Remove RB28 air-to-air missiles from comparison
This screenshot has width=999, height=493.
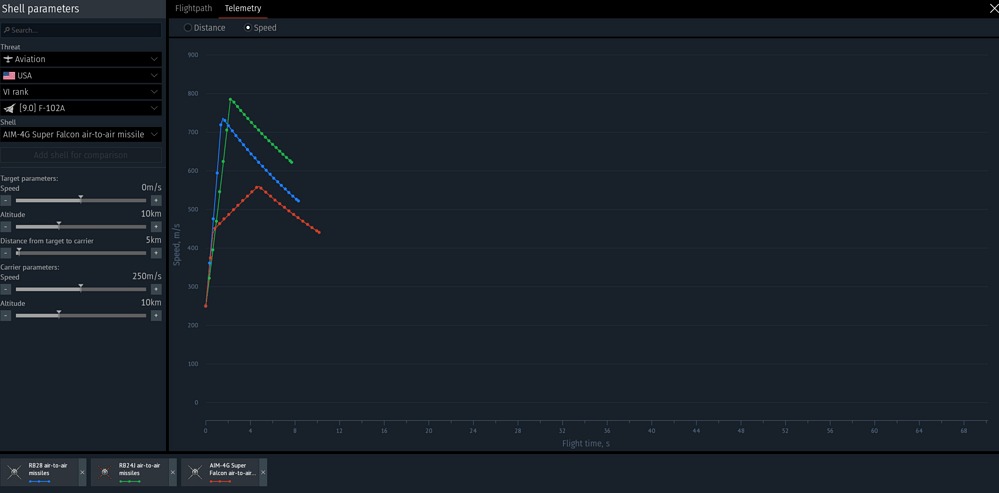(x=82, y=472)
